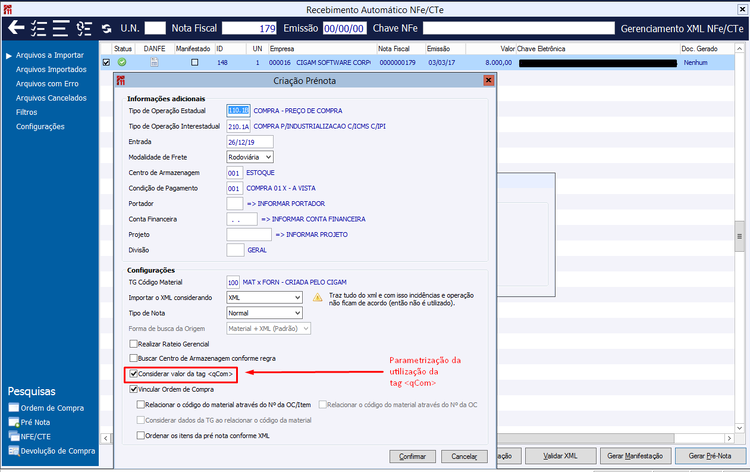Click the select-all checklist toolbar icon
The width and height of the screenshot is (750, 472).
click(x=38, y=28)
